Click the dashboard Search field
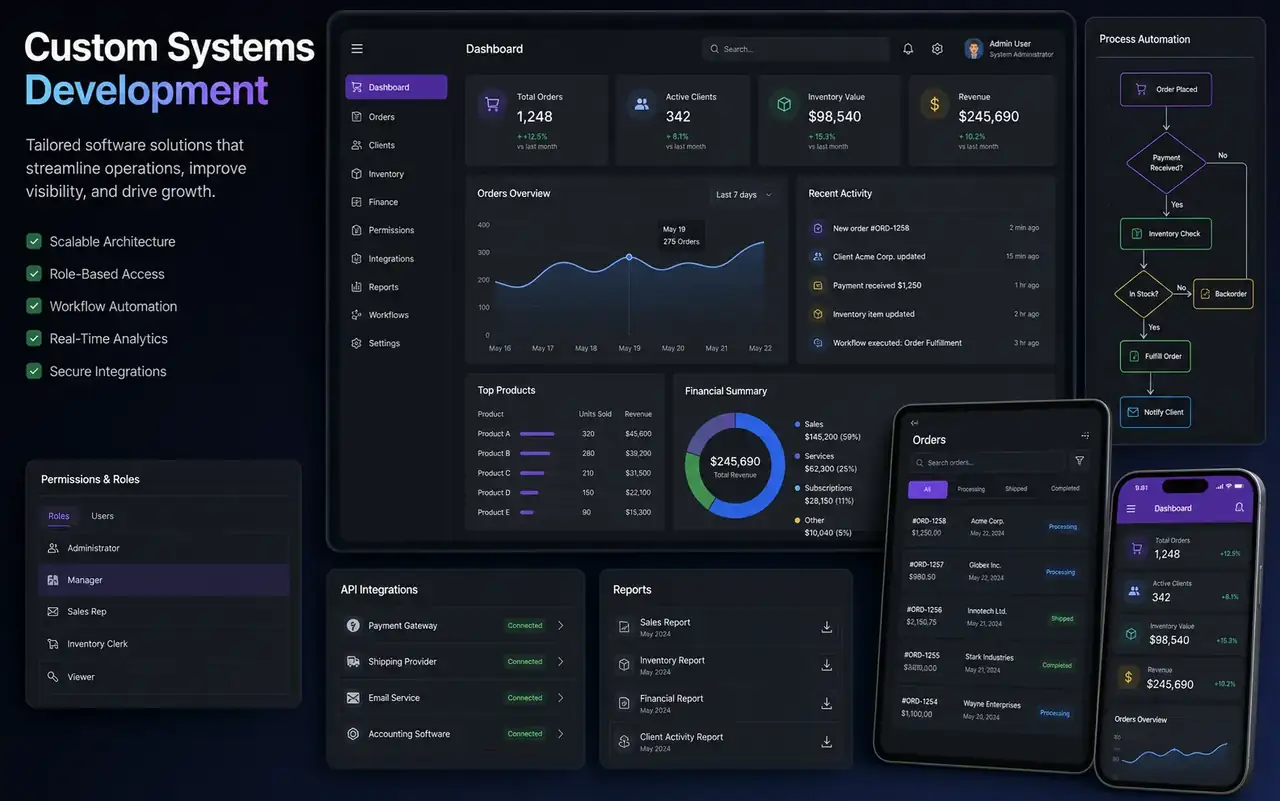Screen dimensions: 1280x801 tap(796, 49)
